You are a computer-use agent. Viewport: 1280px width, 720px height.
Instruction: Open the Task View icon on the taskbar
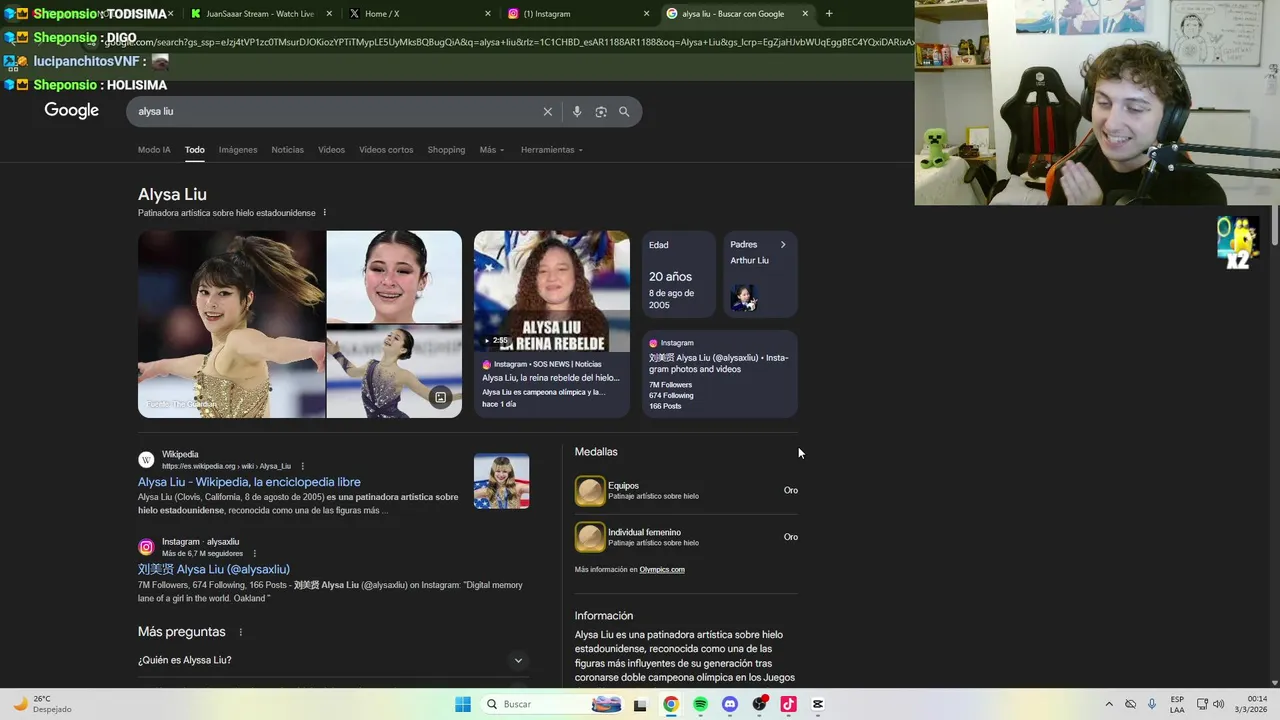pos(640,704)
